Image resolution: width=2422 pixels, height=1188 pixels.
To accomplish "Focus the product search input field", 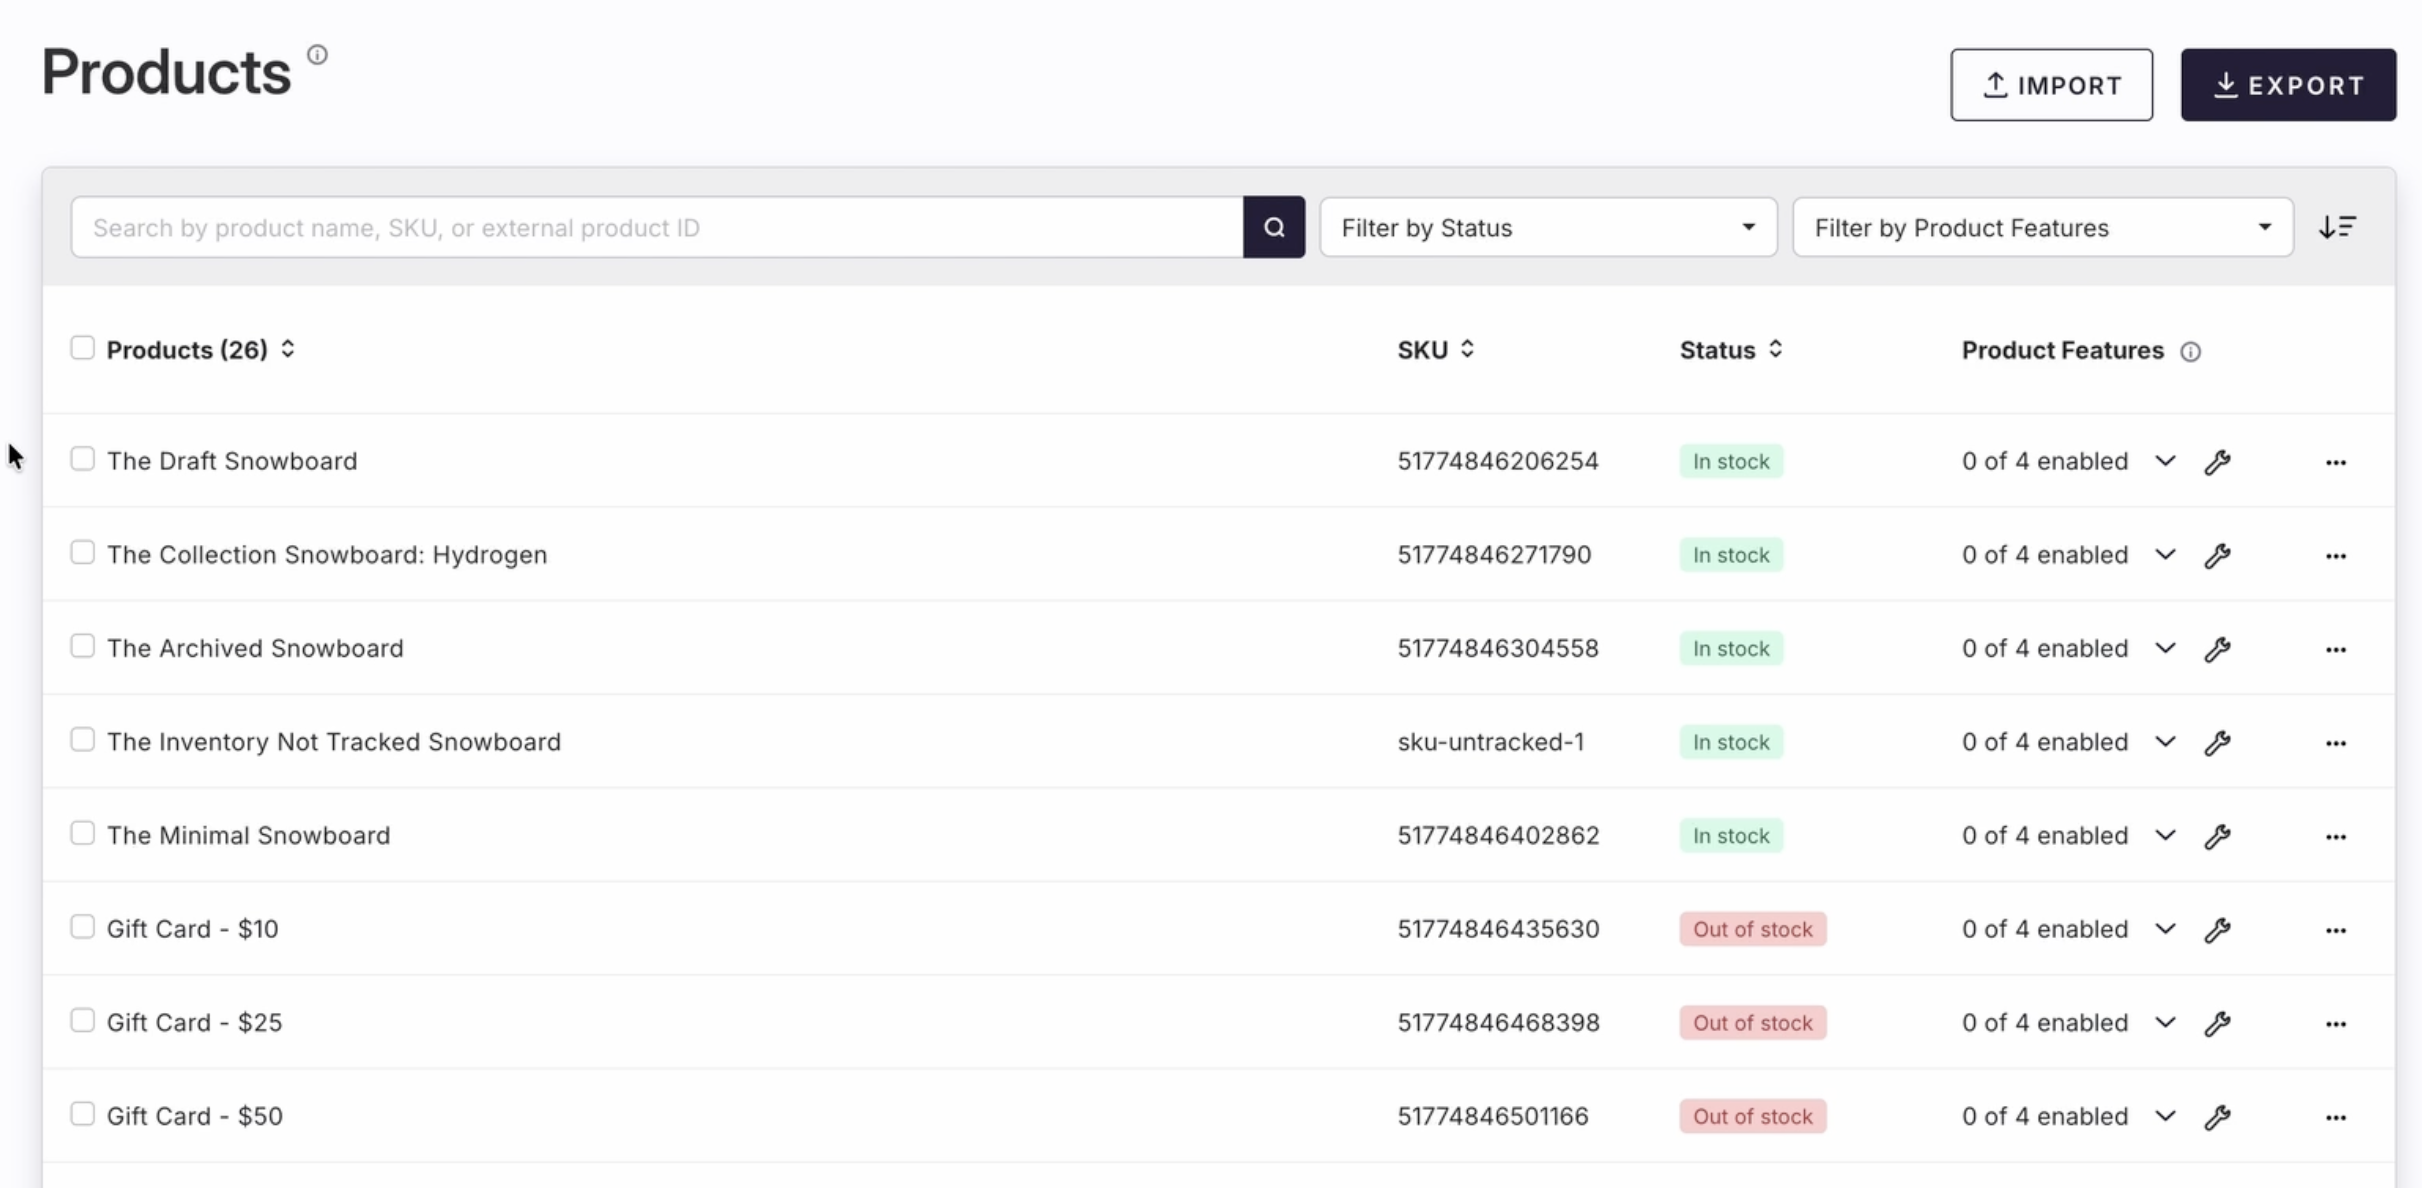I will coord(656,228).
